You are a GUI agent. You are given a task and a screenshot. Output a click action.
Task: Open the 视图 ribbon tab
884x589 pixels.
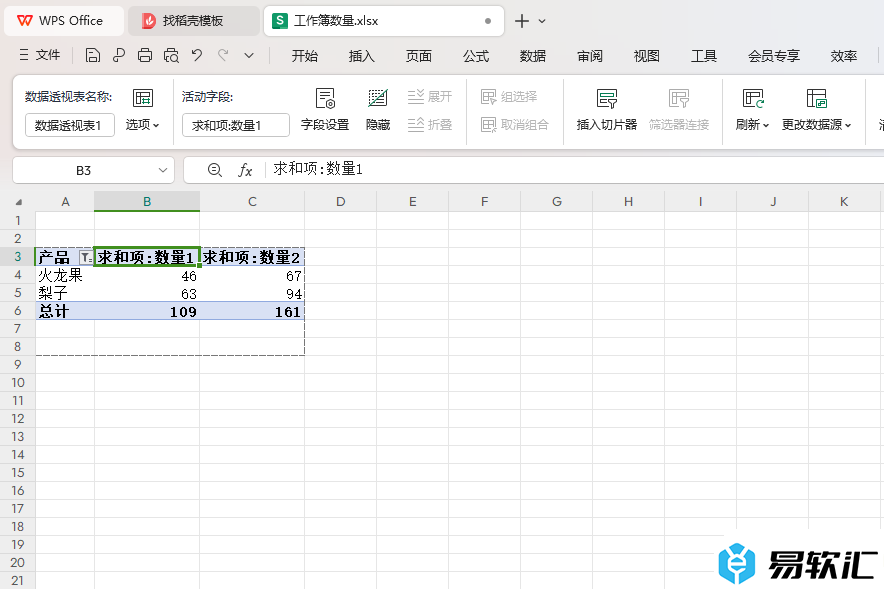tap(647, 56)
